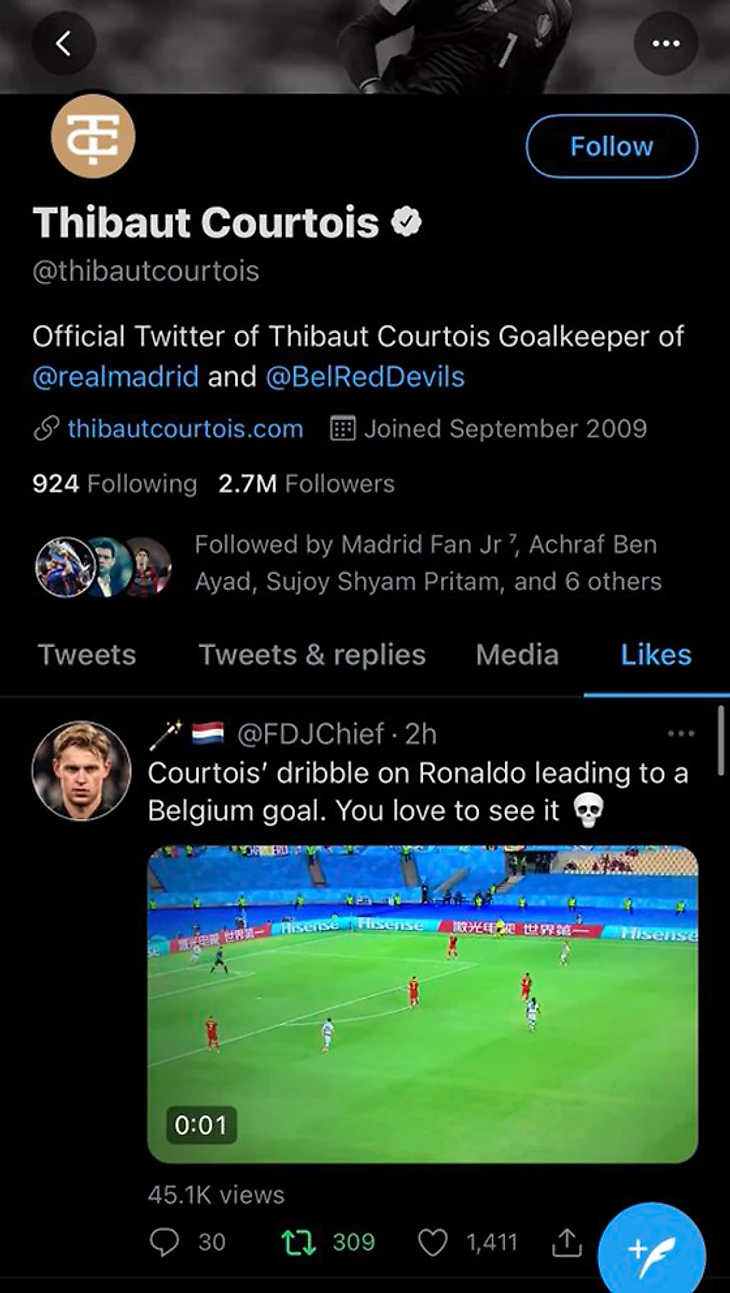Open tweet options three-dot menu
Viewport: 730px width, 1293px height.
coord(680,734)
